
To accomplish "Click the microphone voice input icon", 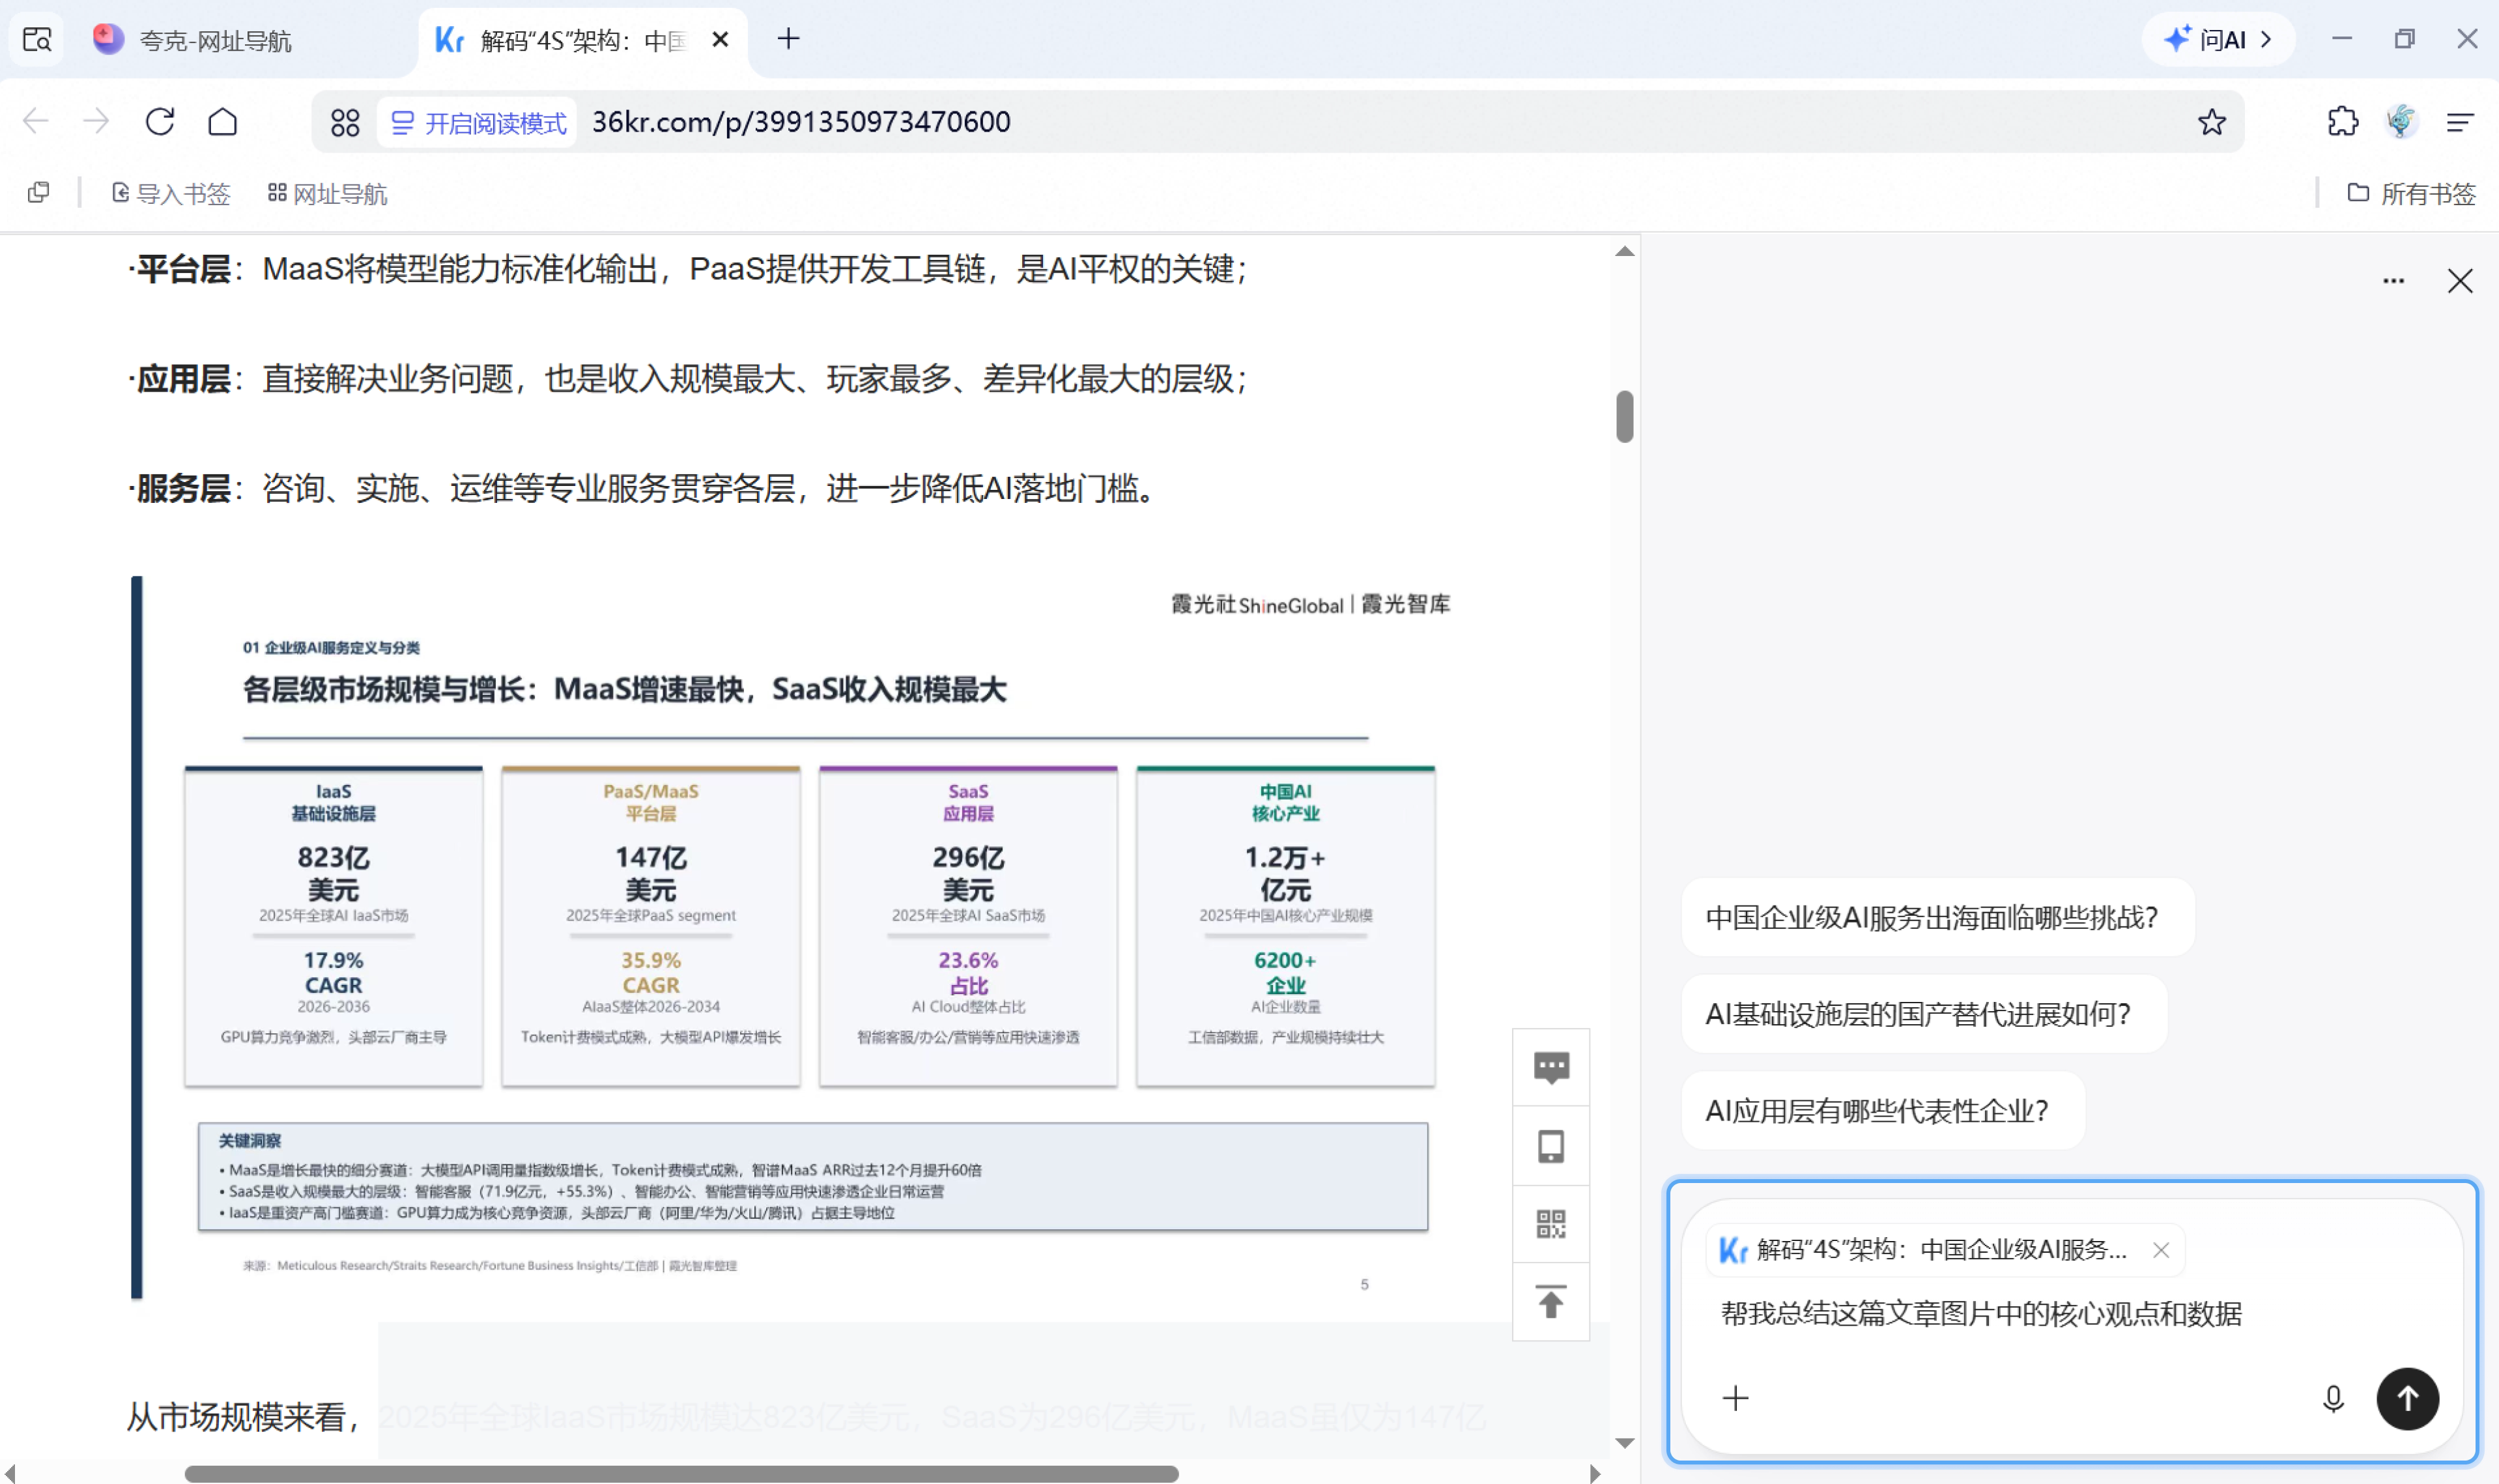I will point(2333,1398).
